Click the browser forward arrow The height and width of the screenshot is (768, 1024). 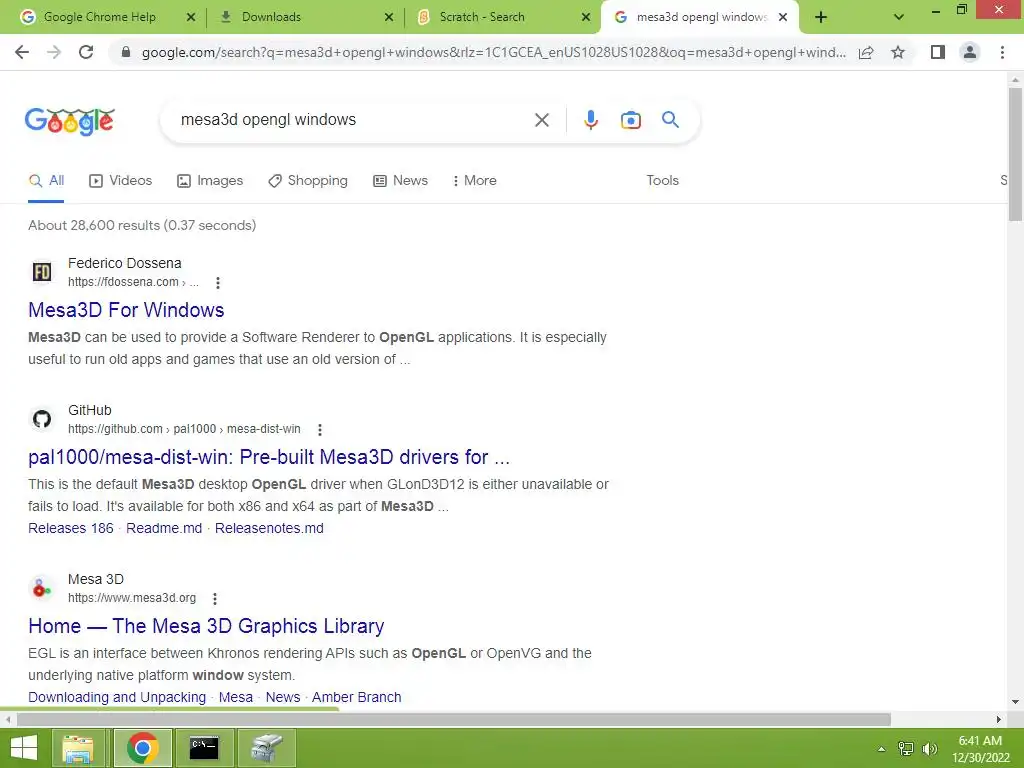pyautogui.click(x=54, y=52)
